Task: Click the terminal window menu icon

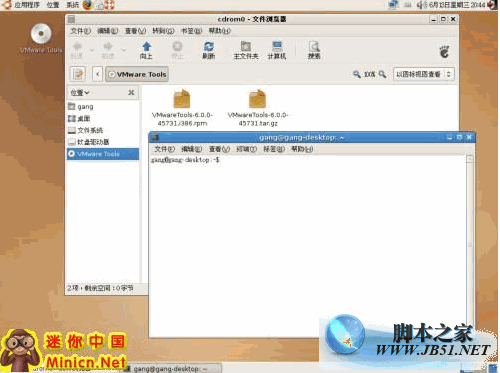Action: (154, 137)
